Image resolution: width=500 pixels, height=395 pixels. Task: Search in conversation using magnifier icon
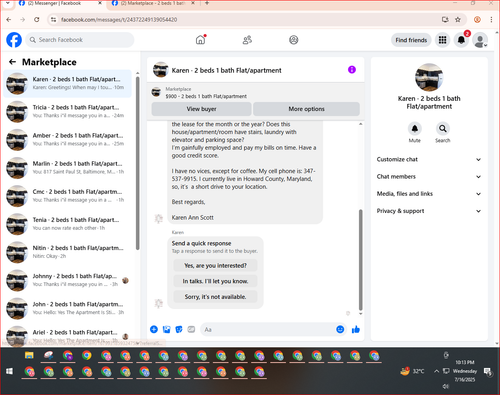(442, 128)
